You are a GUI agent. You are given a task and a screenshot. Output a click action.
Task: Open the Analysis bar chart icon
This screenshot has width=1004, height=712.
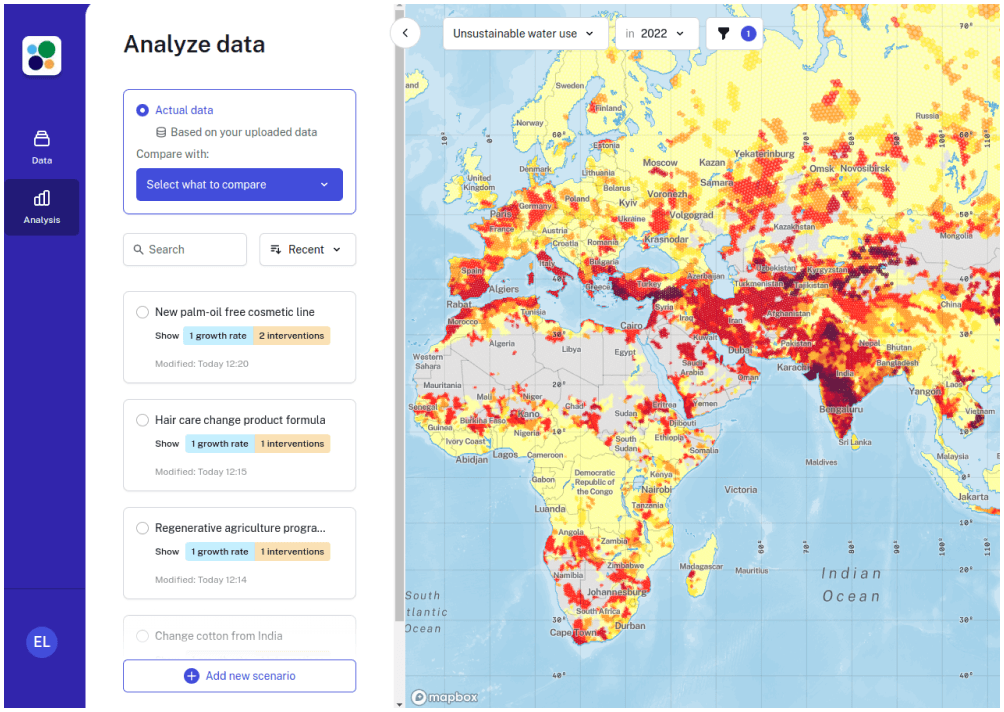pos(42,198)
